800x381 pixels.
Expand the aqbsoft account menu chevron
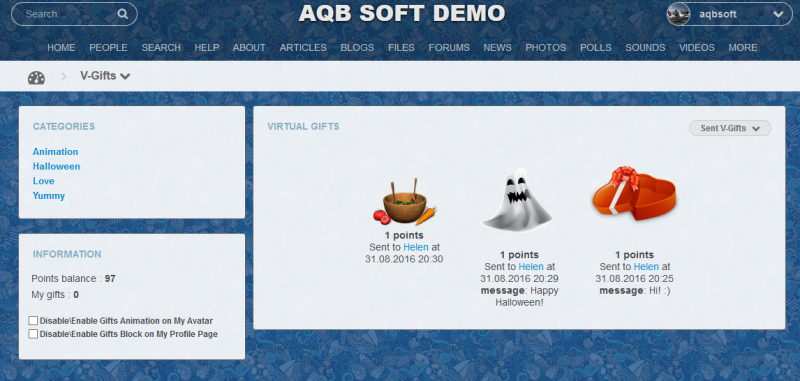(x=778, y=14)
